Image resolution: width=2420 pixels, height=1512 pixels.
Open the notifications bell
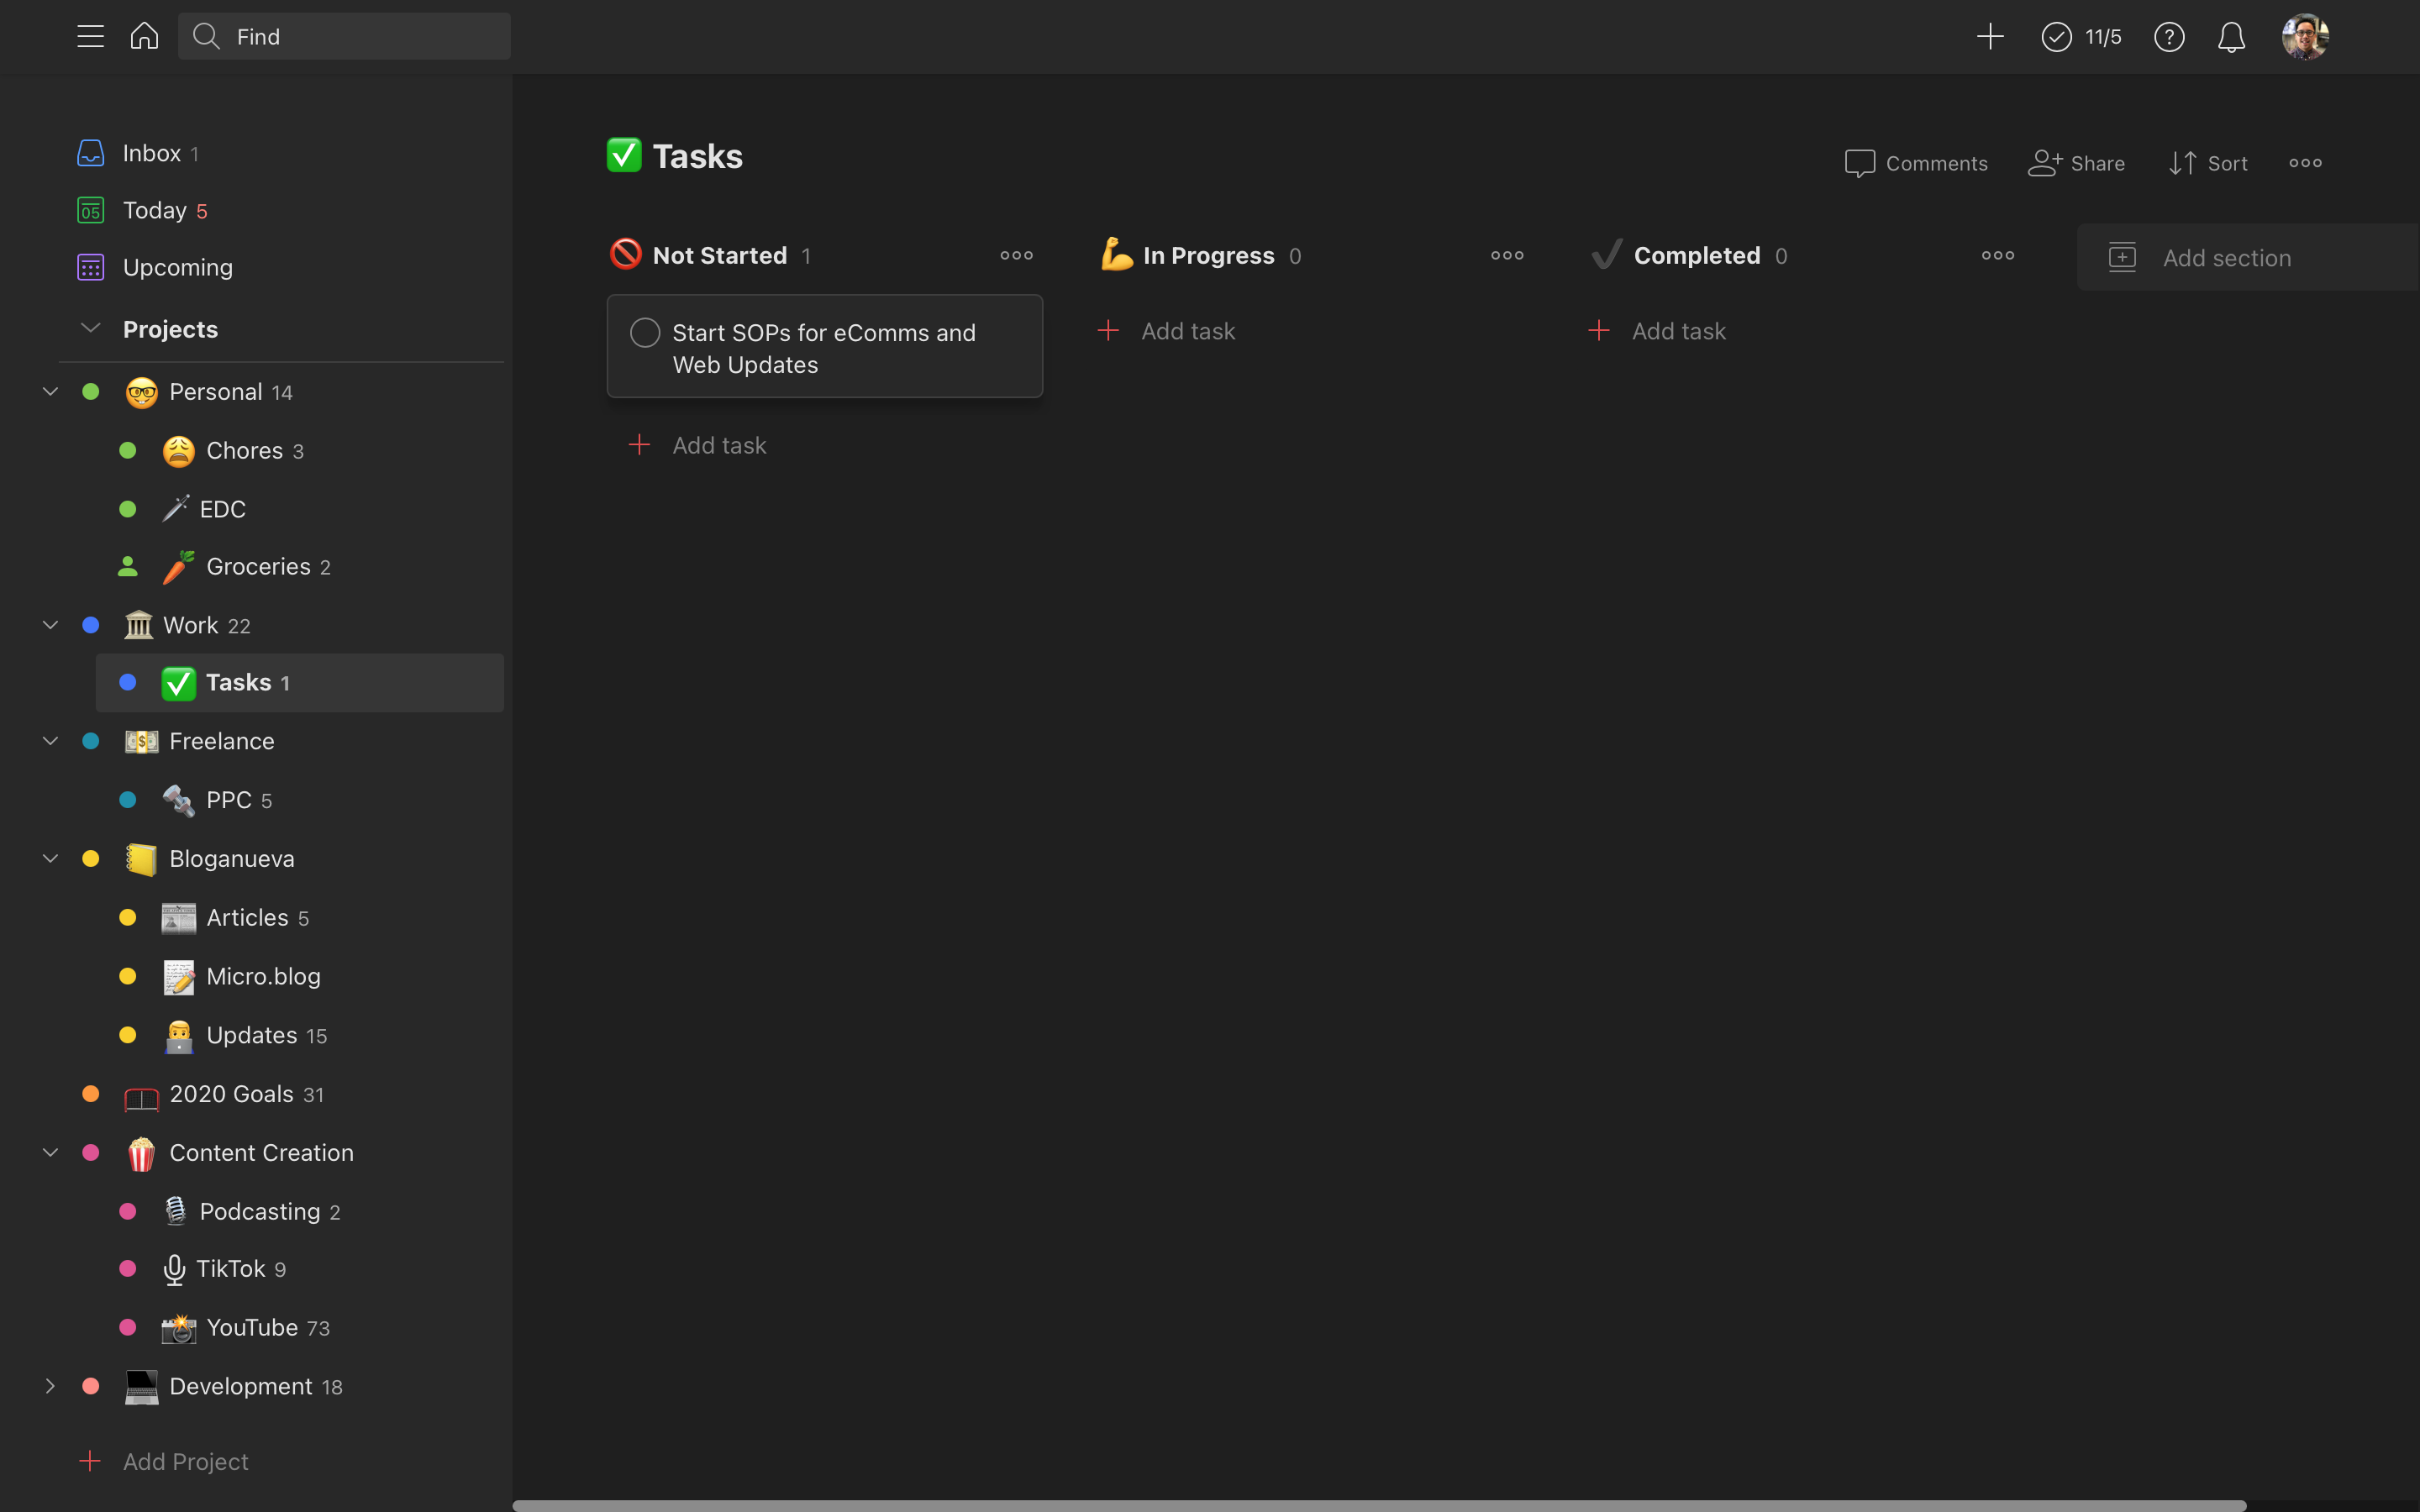[x=2231, y=37]
